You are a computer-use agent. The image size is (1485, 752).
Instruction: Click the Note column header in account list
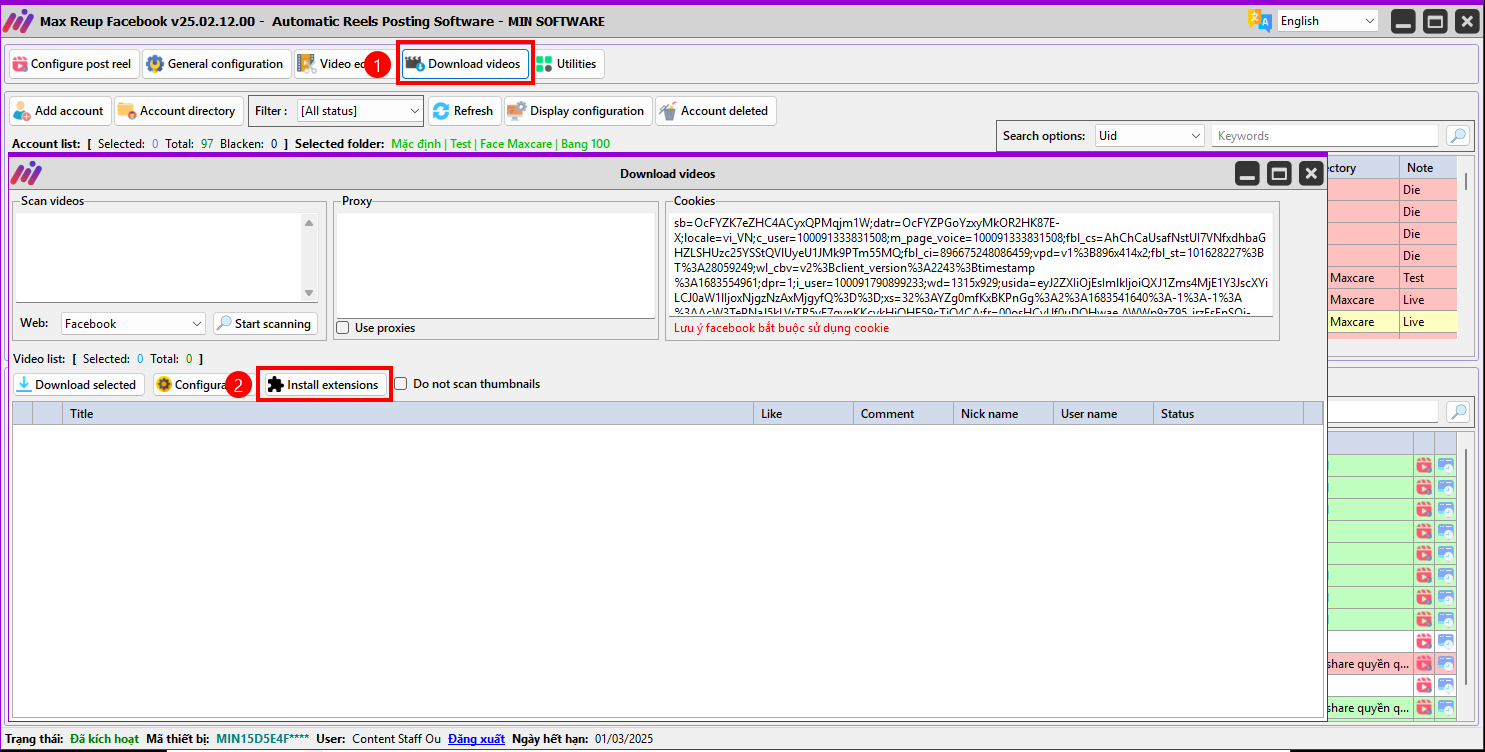[1427, 168]
